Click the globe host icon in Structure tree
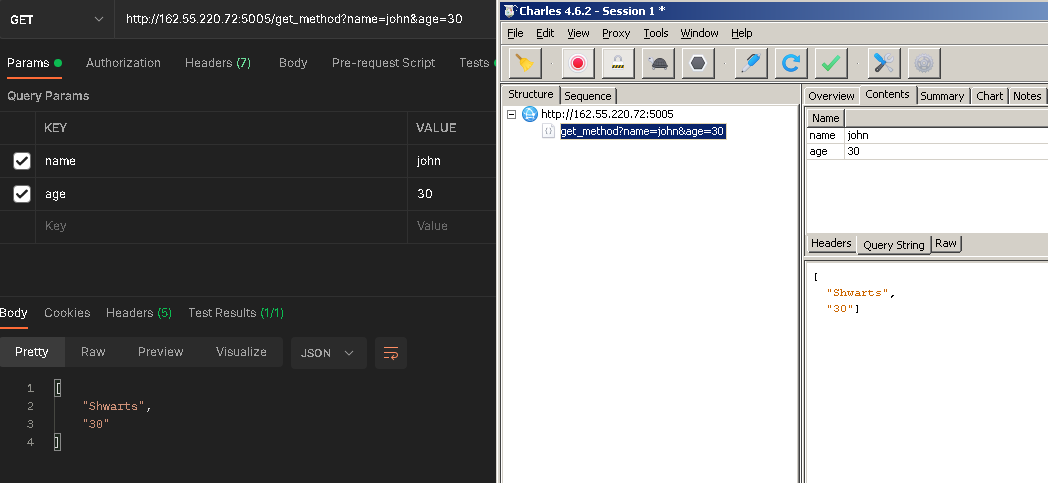Image resolution: width=1048 pixels, height=483 pixels. tap(530, 114)
